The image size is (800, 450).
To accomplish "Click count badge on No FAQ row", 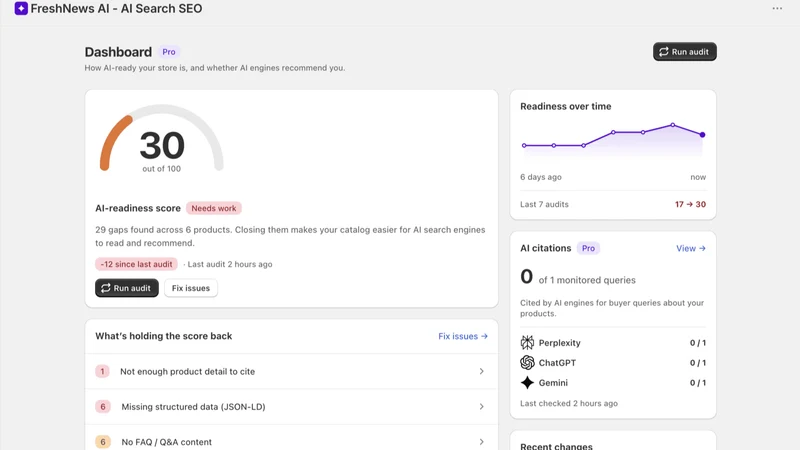I will click(x=103, y=442).
